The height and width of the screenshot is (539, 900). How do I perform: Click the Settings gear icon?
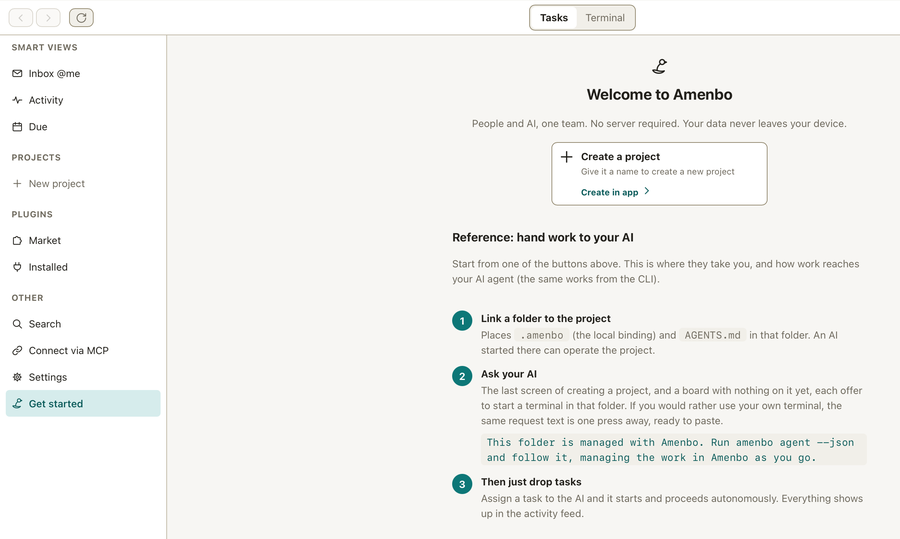tap(17, 377)
